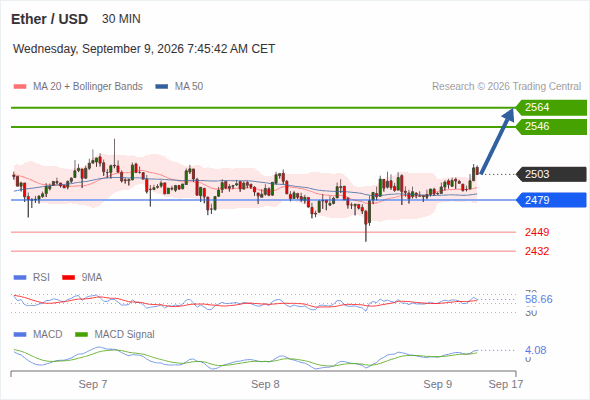Image resolution: width=590 pixels, height=400 pixels.
Task: Click the MA 50 blue legend swatch
Action: coord(161,87)
